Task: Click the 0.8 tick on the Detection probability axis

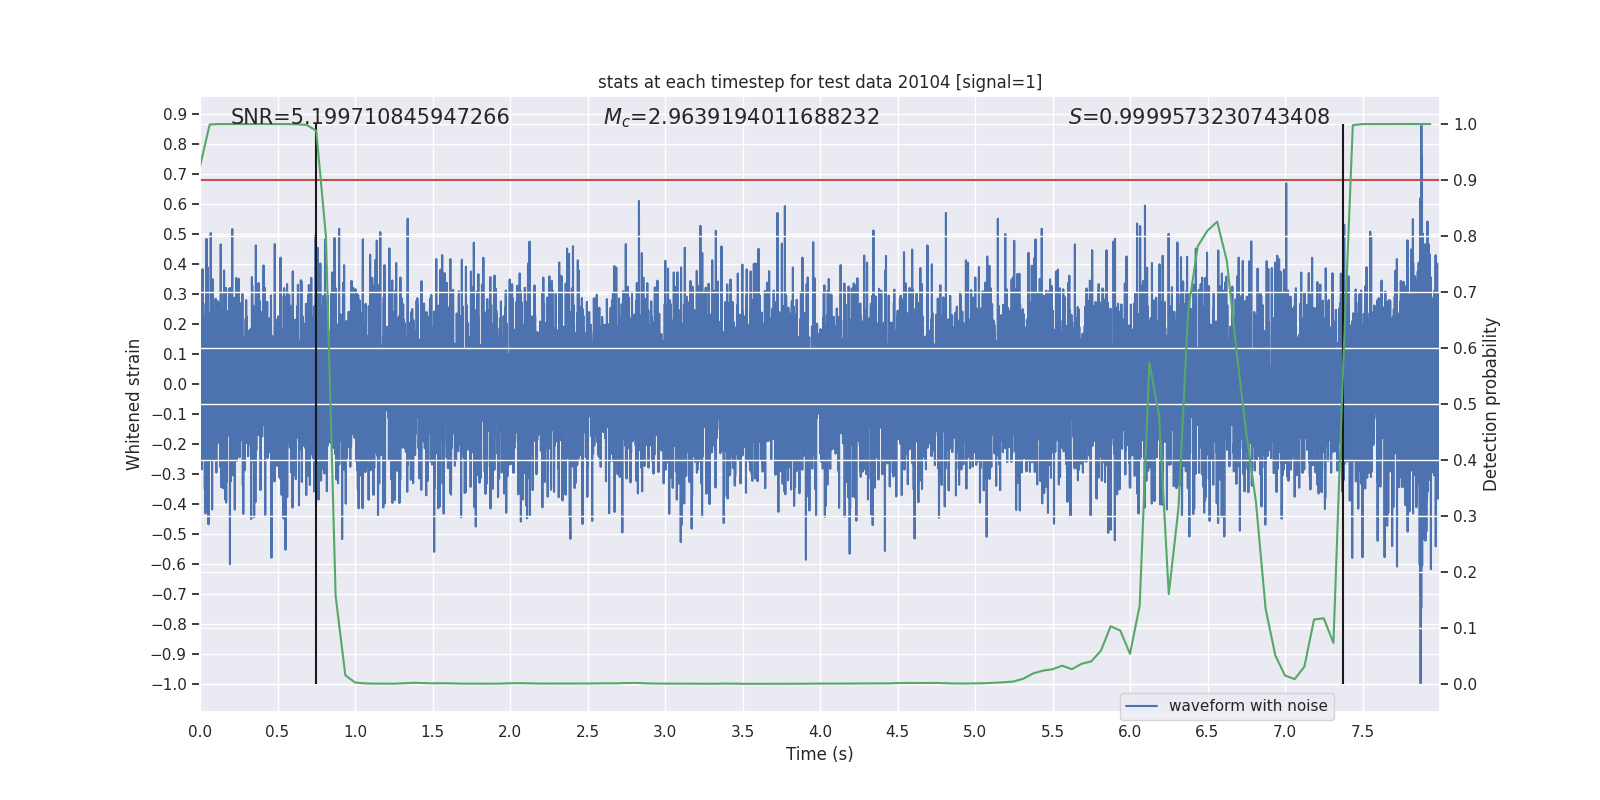Action: (1465, 237)
